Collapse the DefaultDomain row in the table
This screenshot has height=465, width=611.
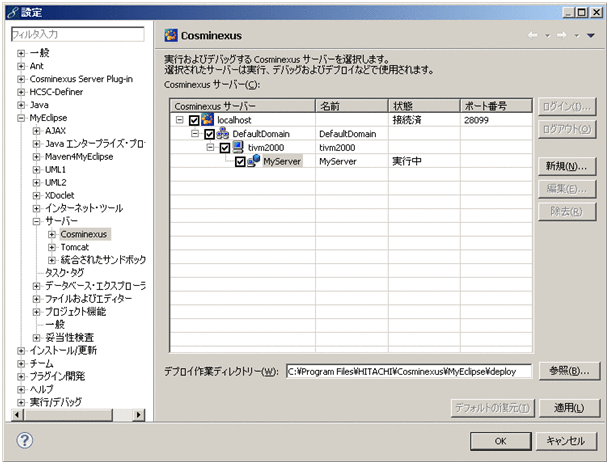pyautogui.click(x=195, y=134)
